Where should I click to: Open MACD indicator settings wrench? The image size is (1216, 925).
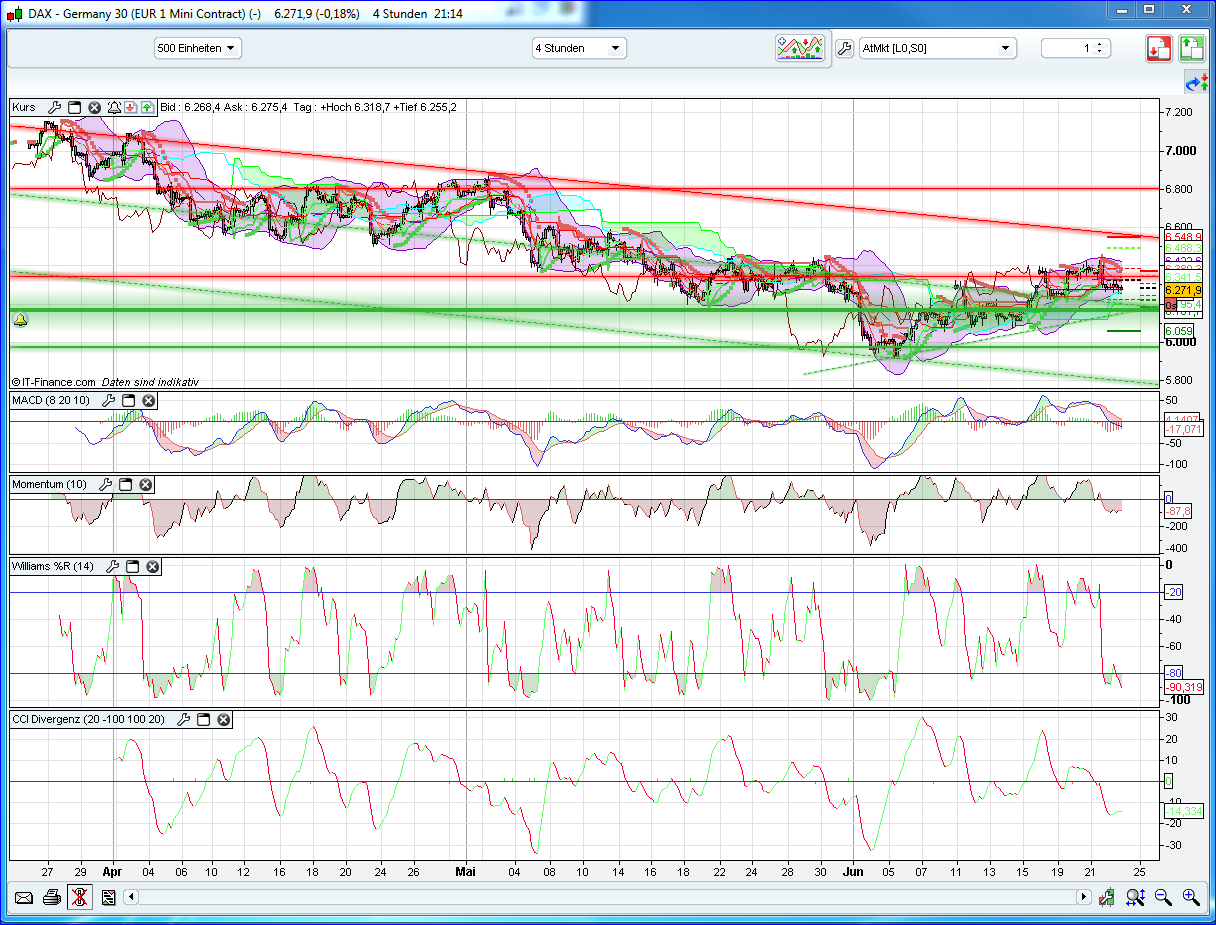coord(107,401)
